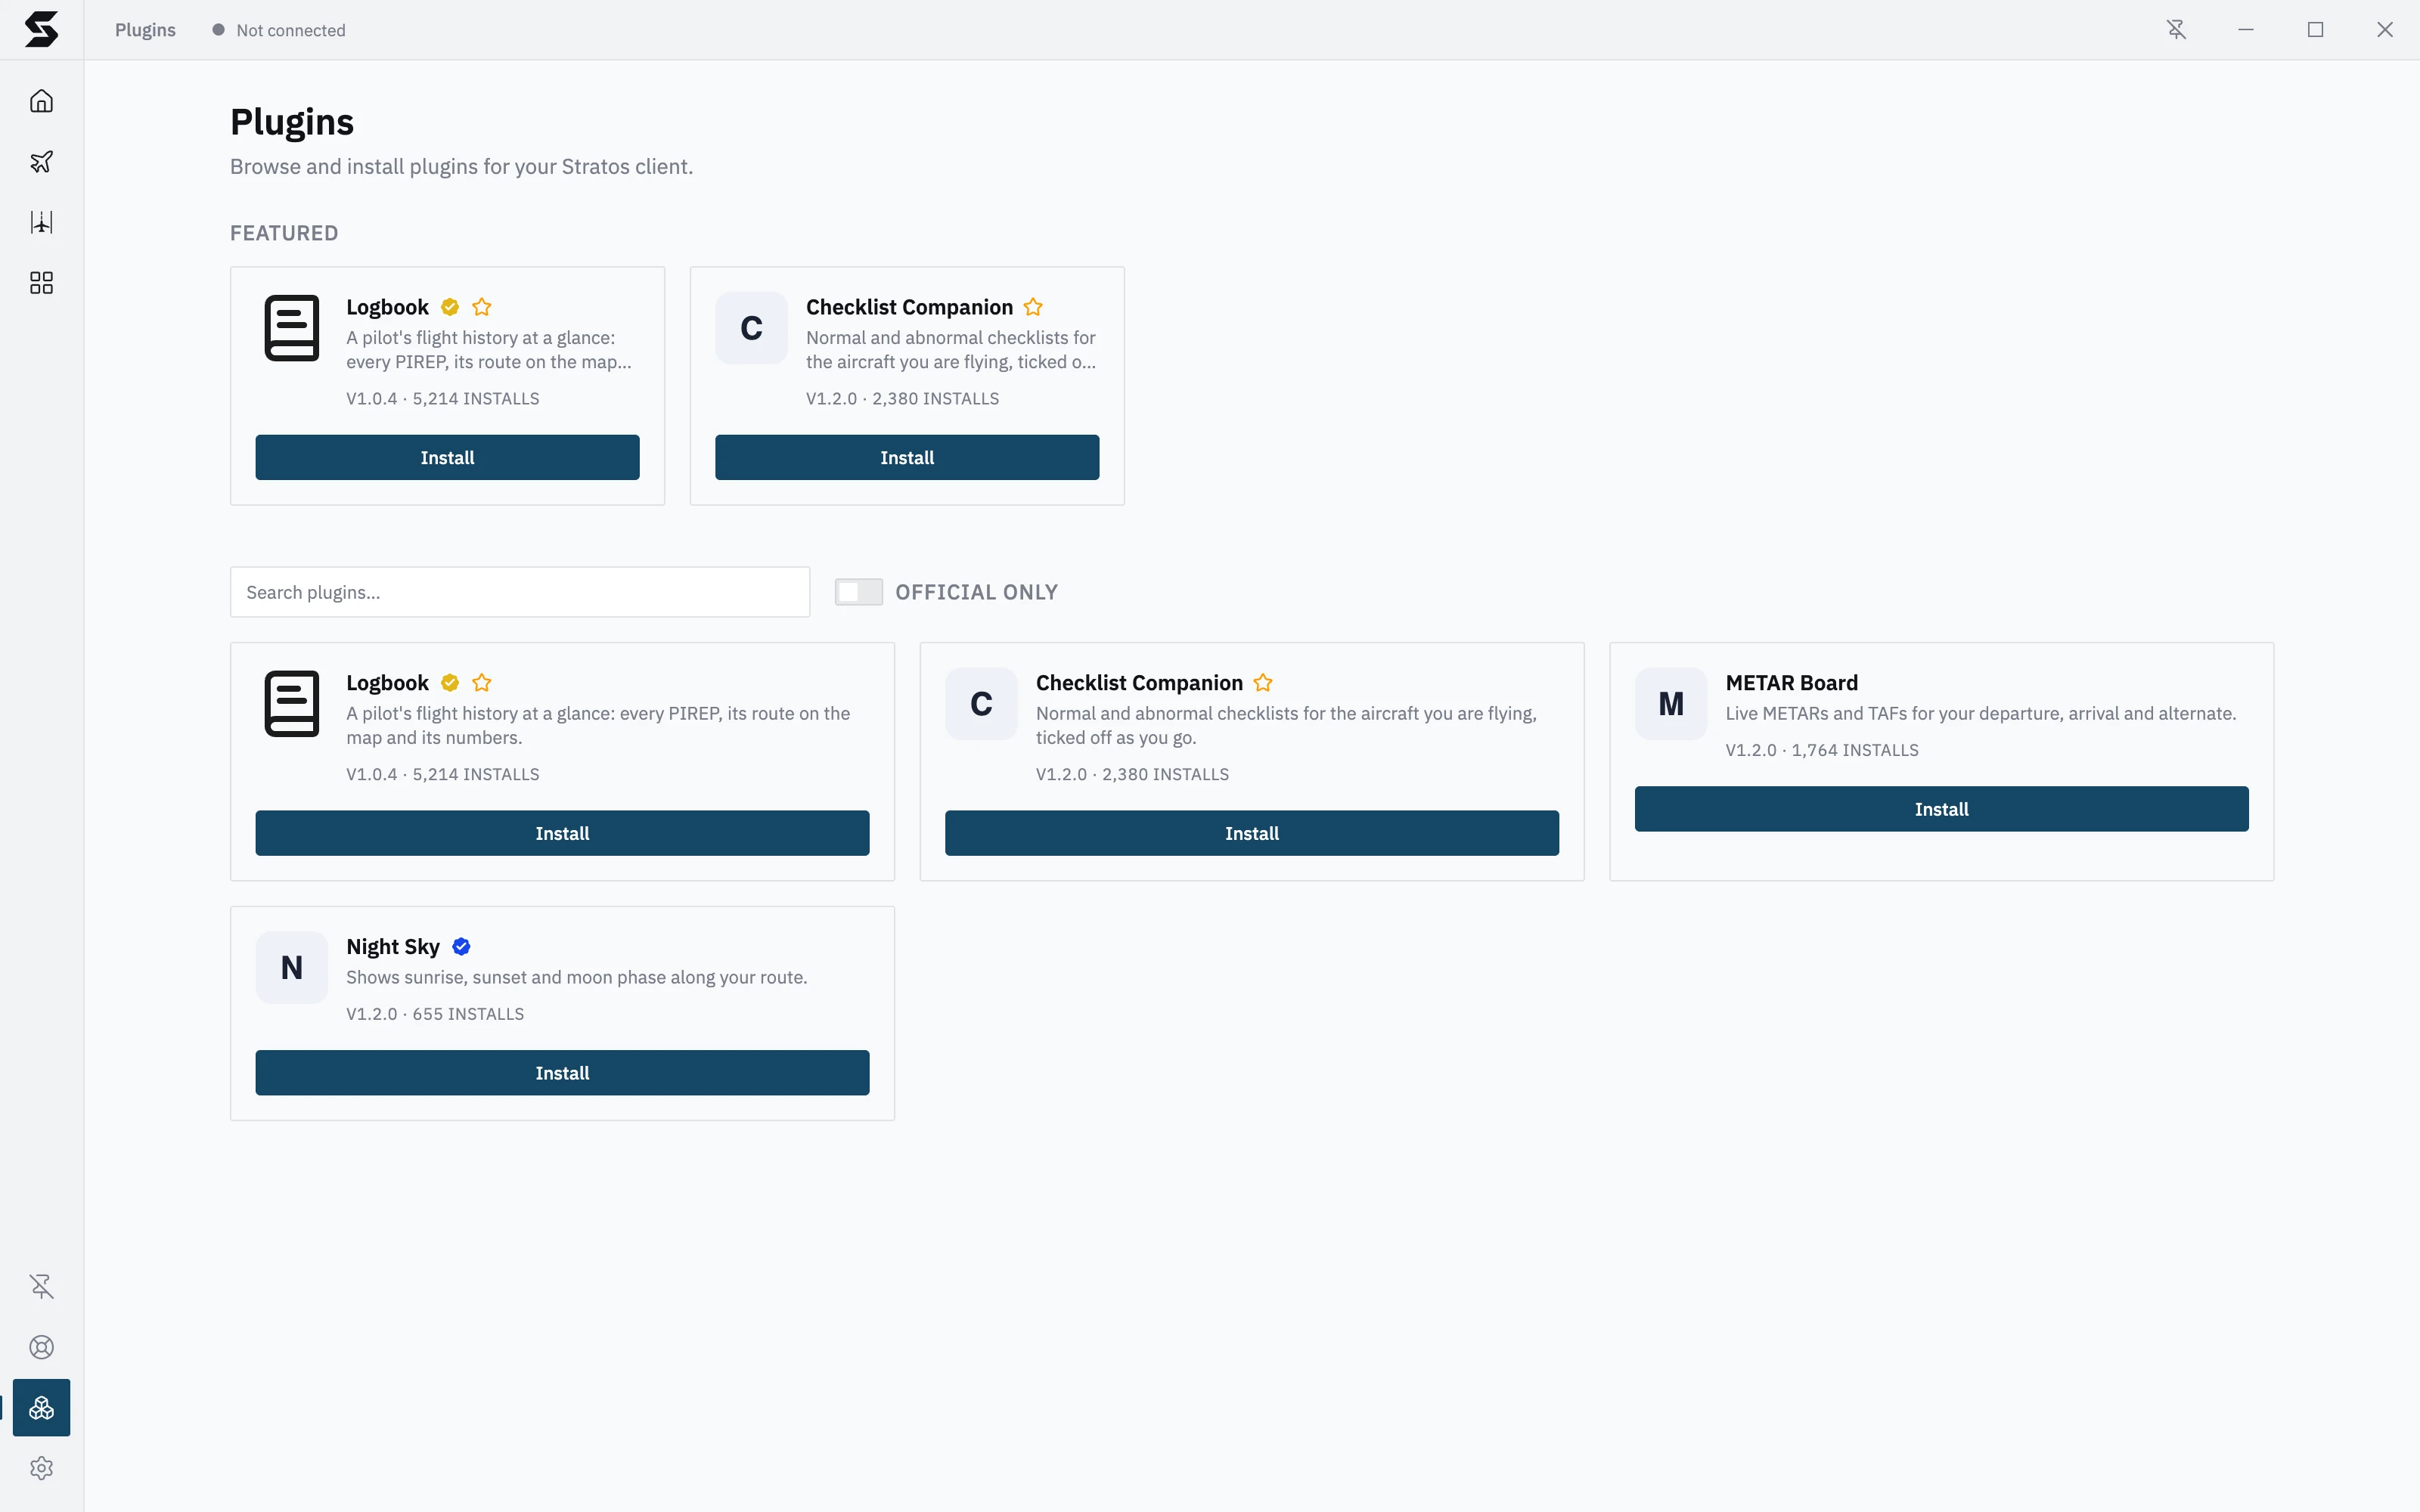This screenshot has width=2420, height=1512.
Task: Click the featured Logbook star icon
Action: click(x=482, y=307)
